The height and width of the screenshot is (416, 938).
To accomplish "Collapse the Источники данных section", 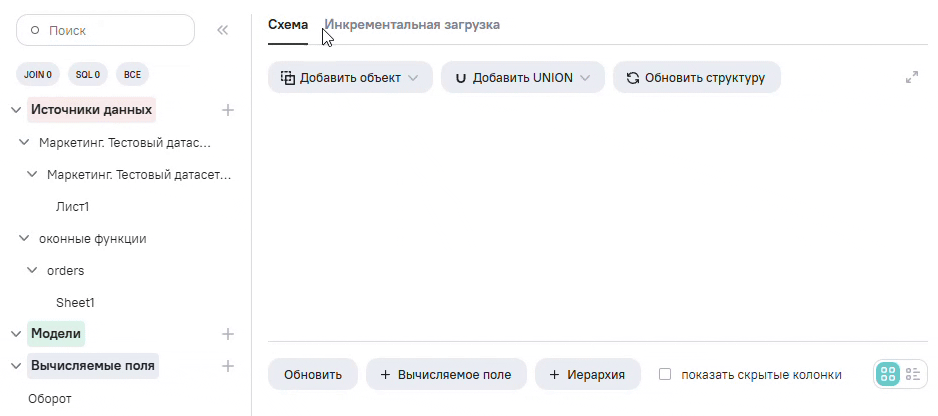I will [x=16, y=110].
